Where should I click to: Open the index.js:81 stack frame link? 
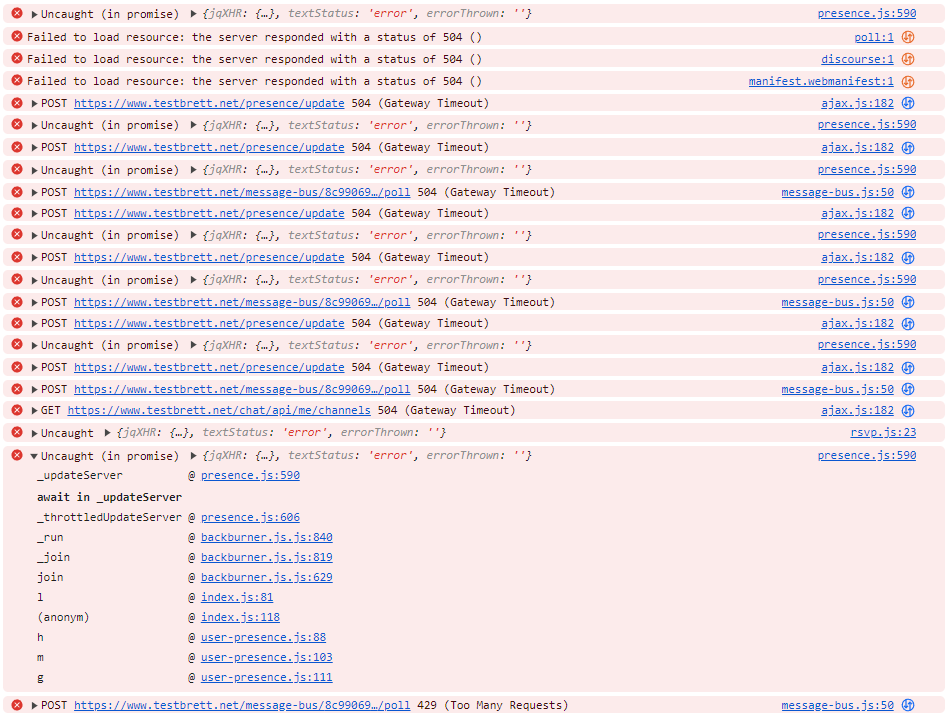pos(237,597)
